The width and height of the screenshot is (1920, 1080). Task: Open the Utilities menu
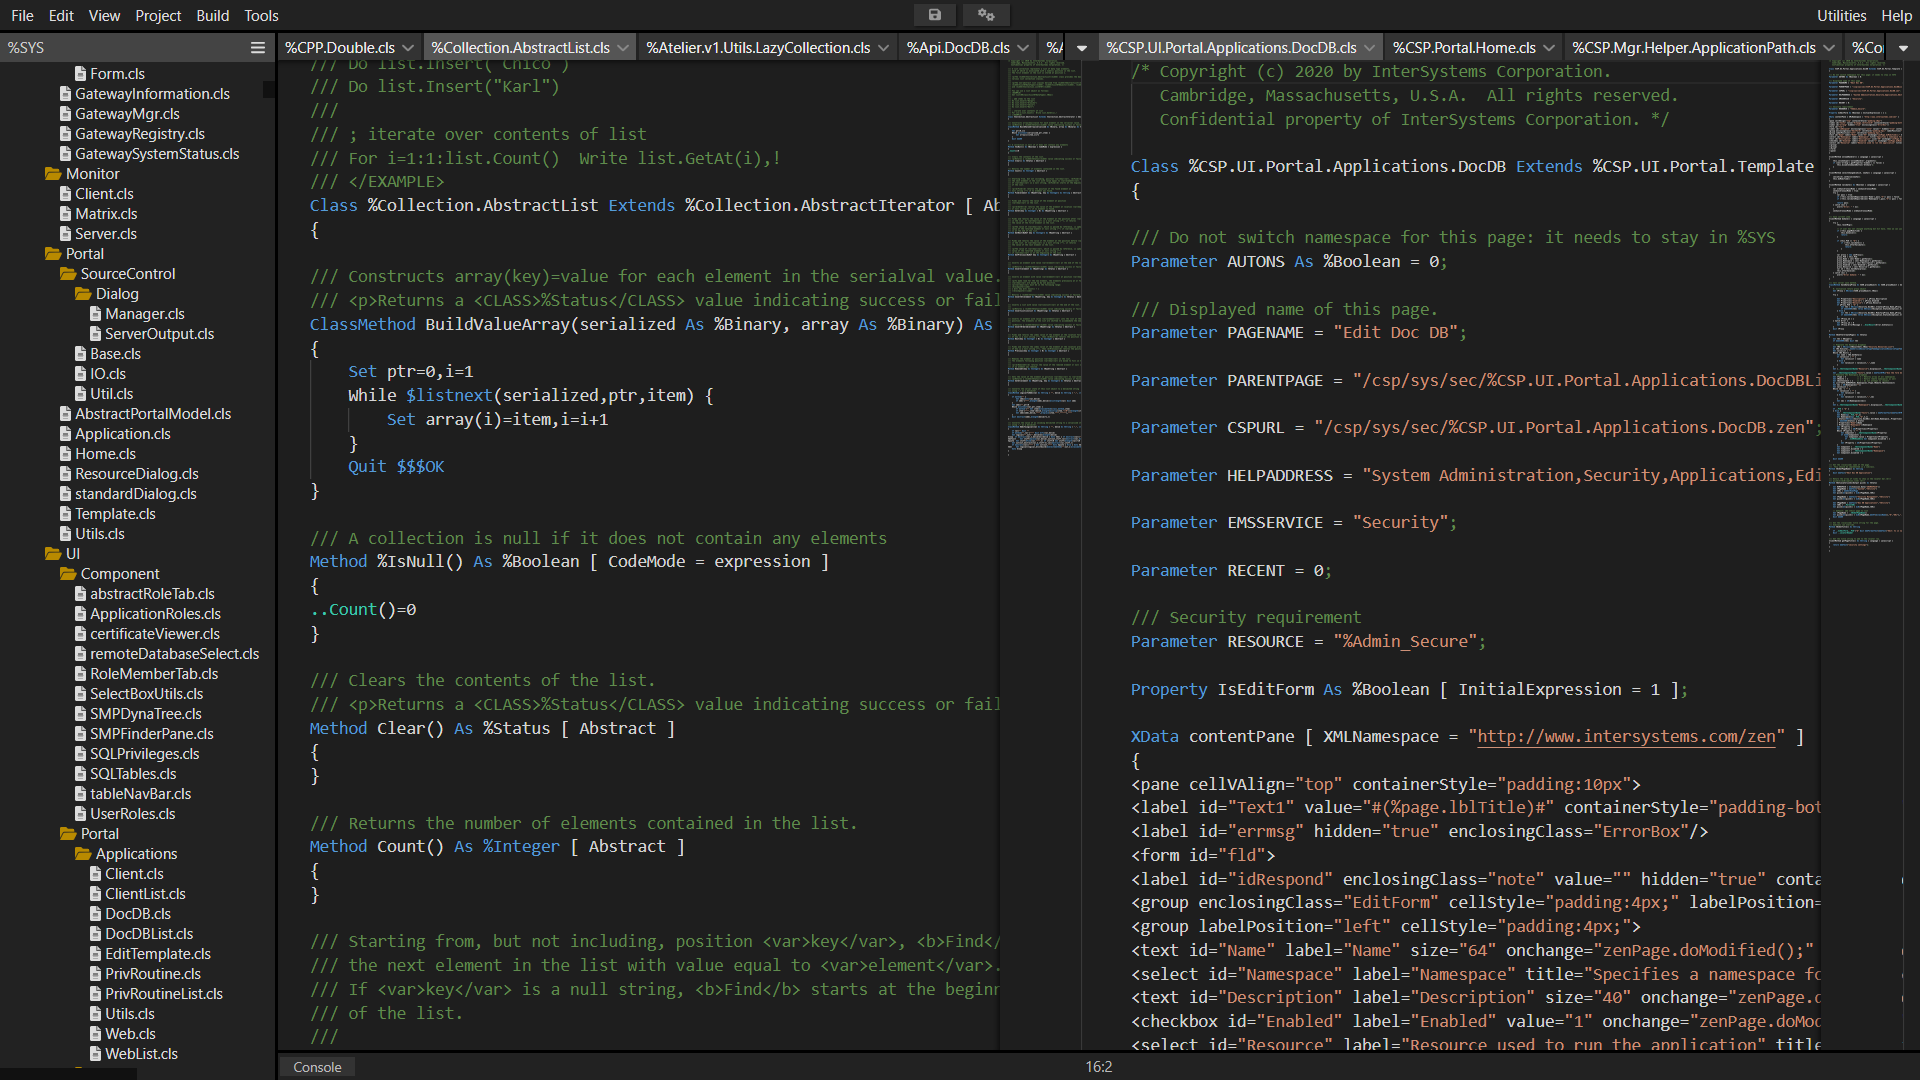[1841, 15]
